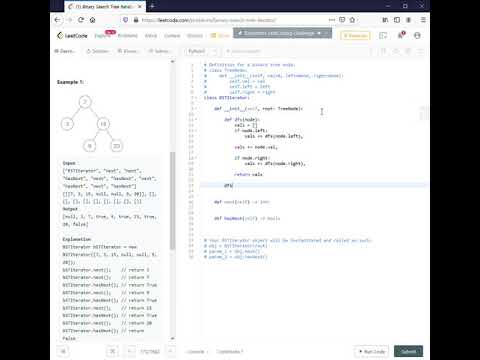Toggle the Firefox sidebar icon
This screenshot has width=480, height=360.
(x=397, y=20)
